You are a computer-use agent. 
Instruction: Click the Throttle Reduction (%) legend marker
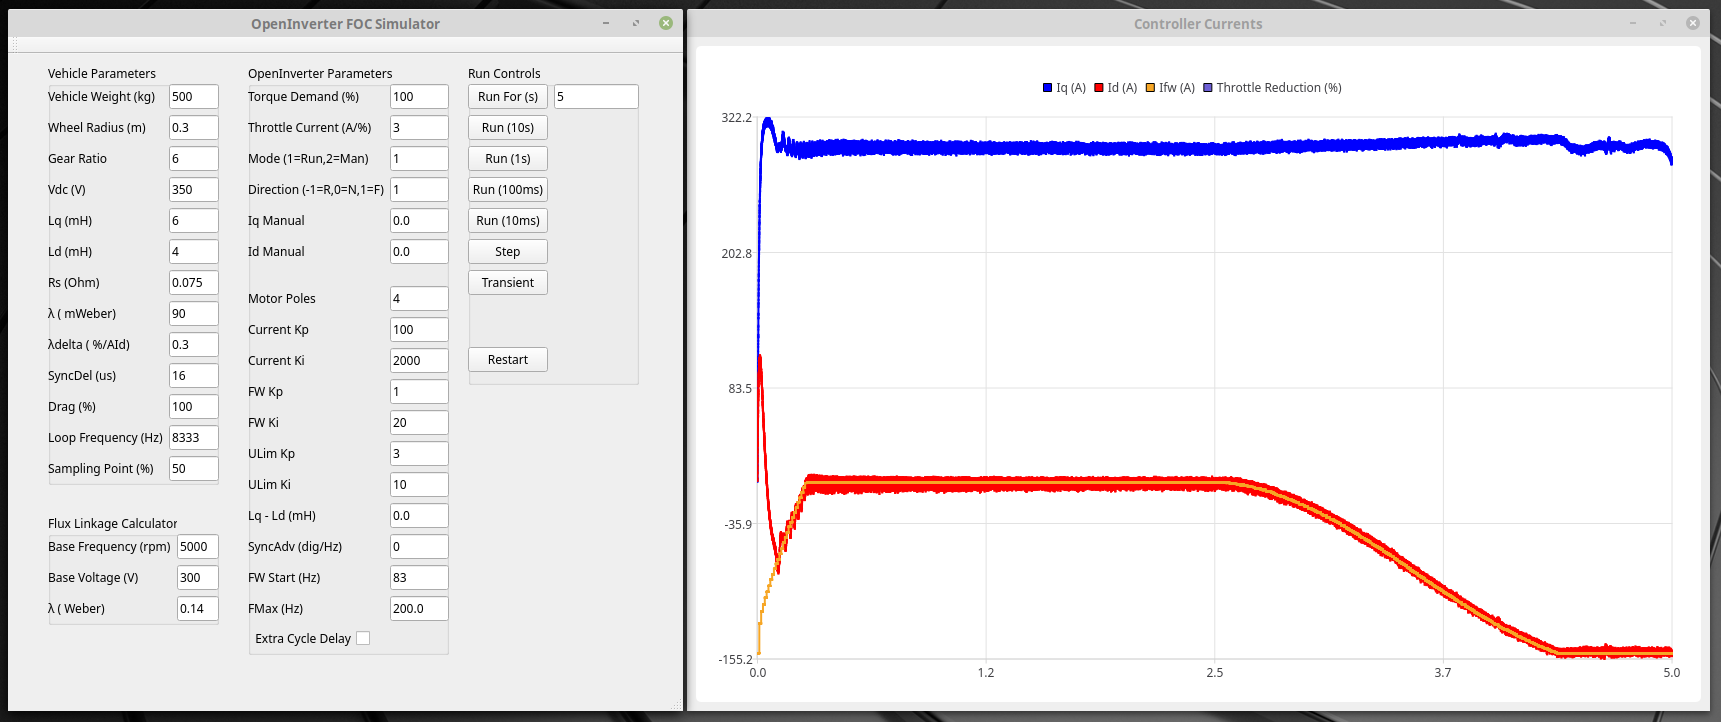(1208, 88)
